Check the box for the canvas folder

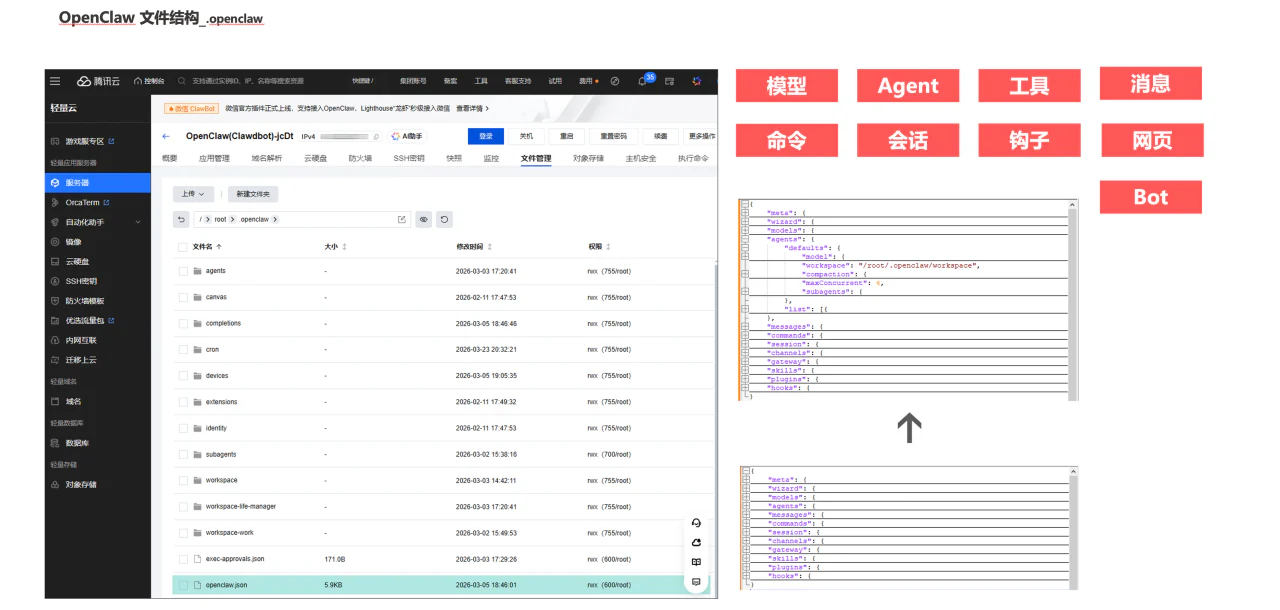[183, 297]
